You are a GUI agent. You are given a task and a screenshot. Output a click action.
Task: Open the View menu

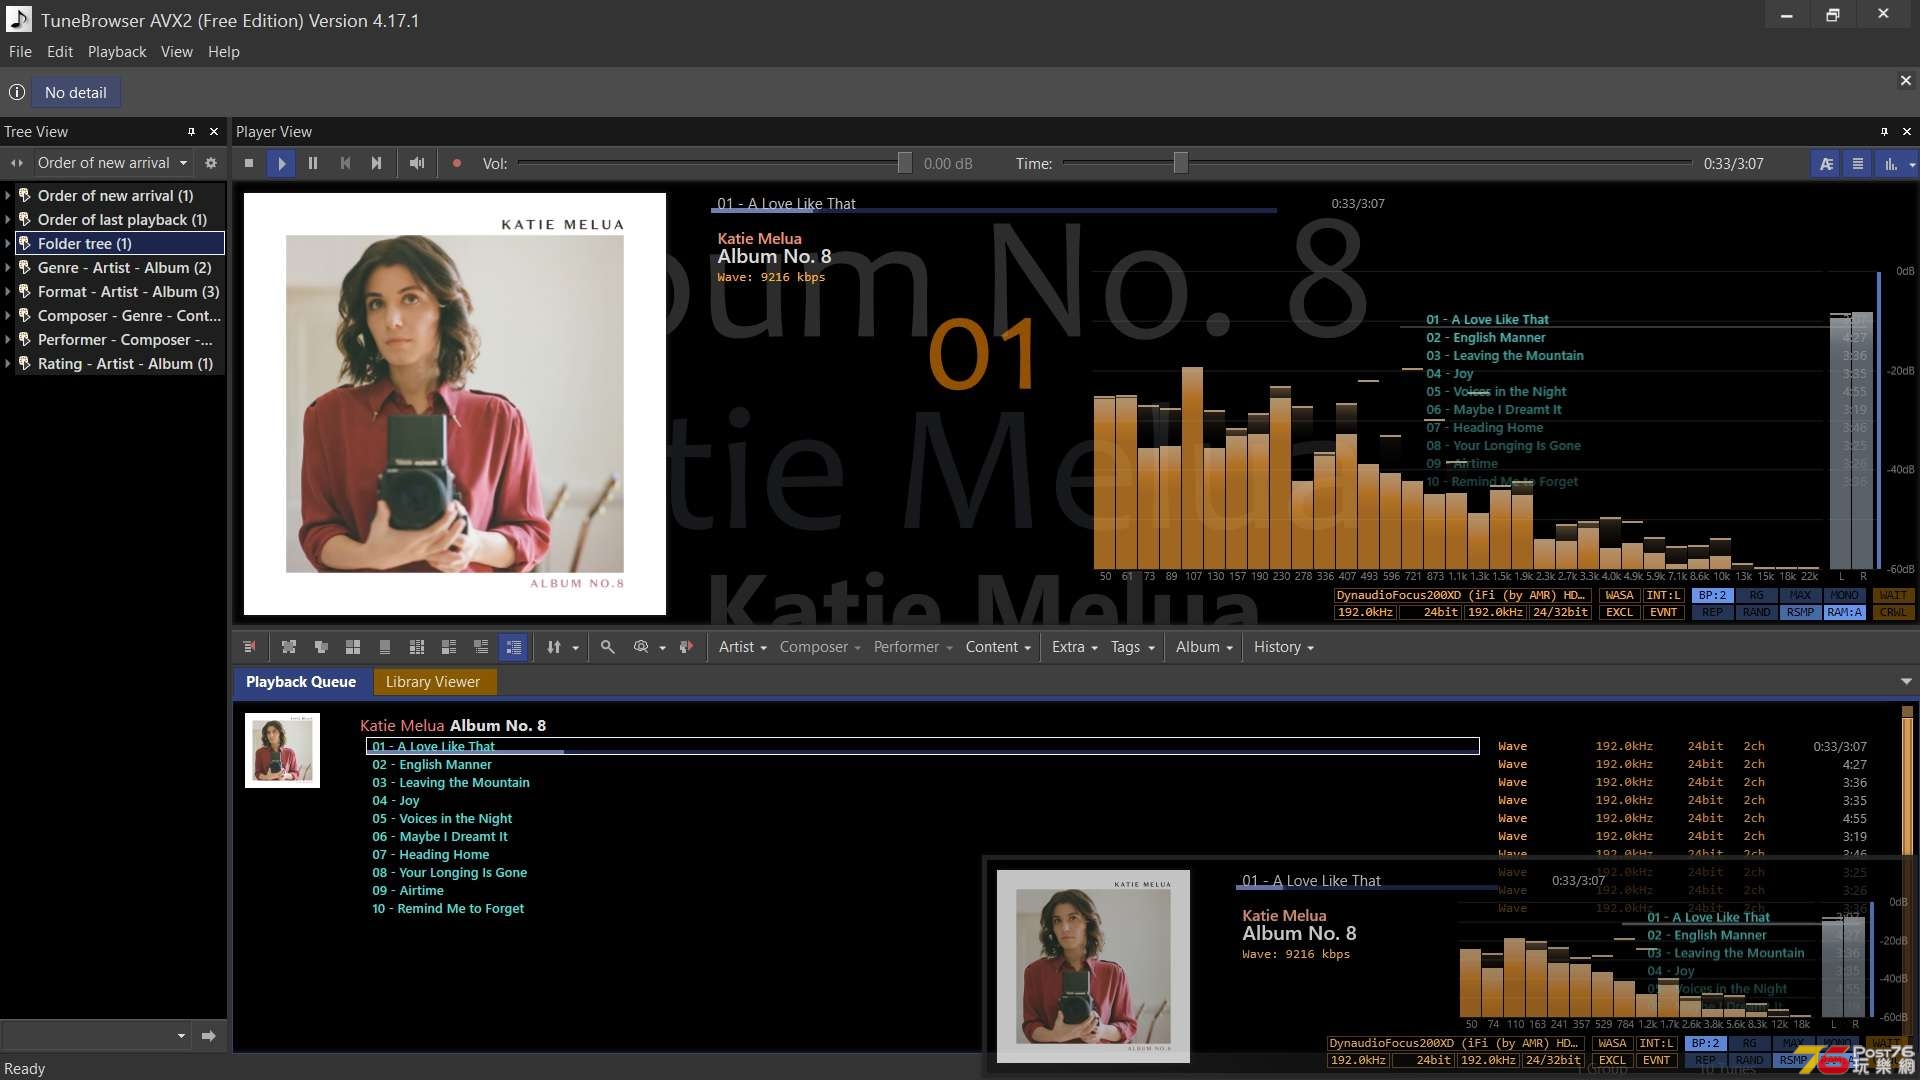click(x=177, y=52)
